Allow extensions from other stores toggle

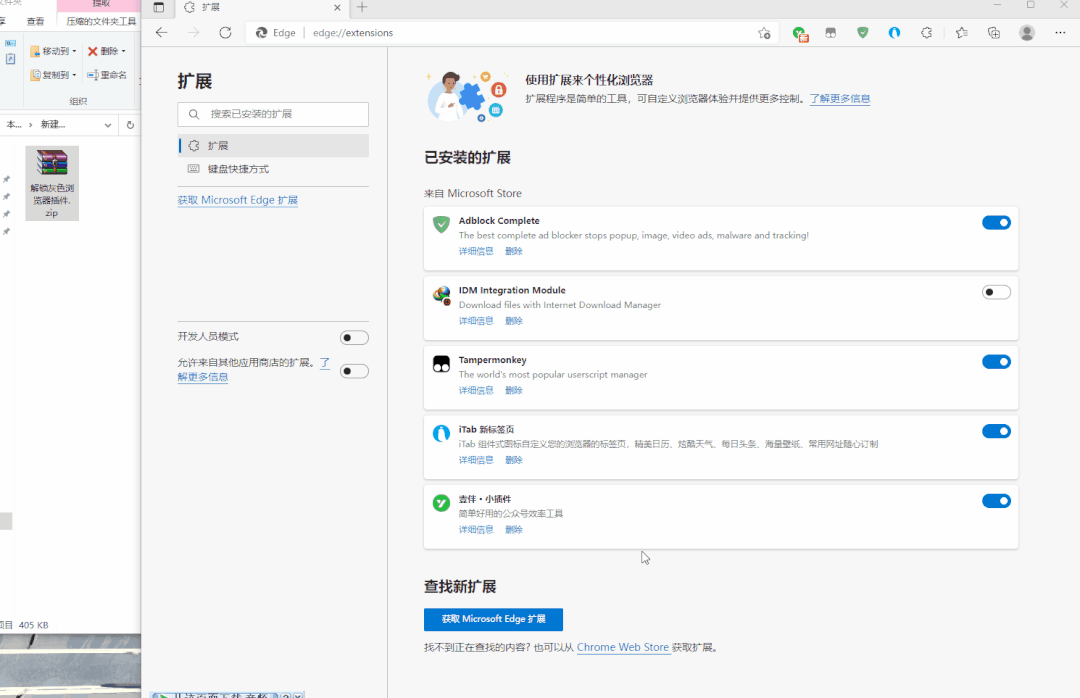[354, 371]
